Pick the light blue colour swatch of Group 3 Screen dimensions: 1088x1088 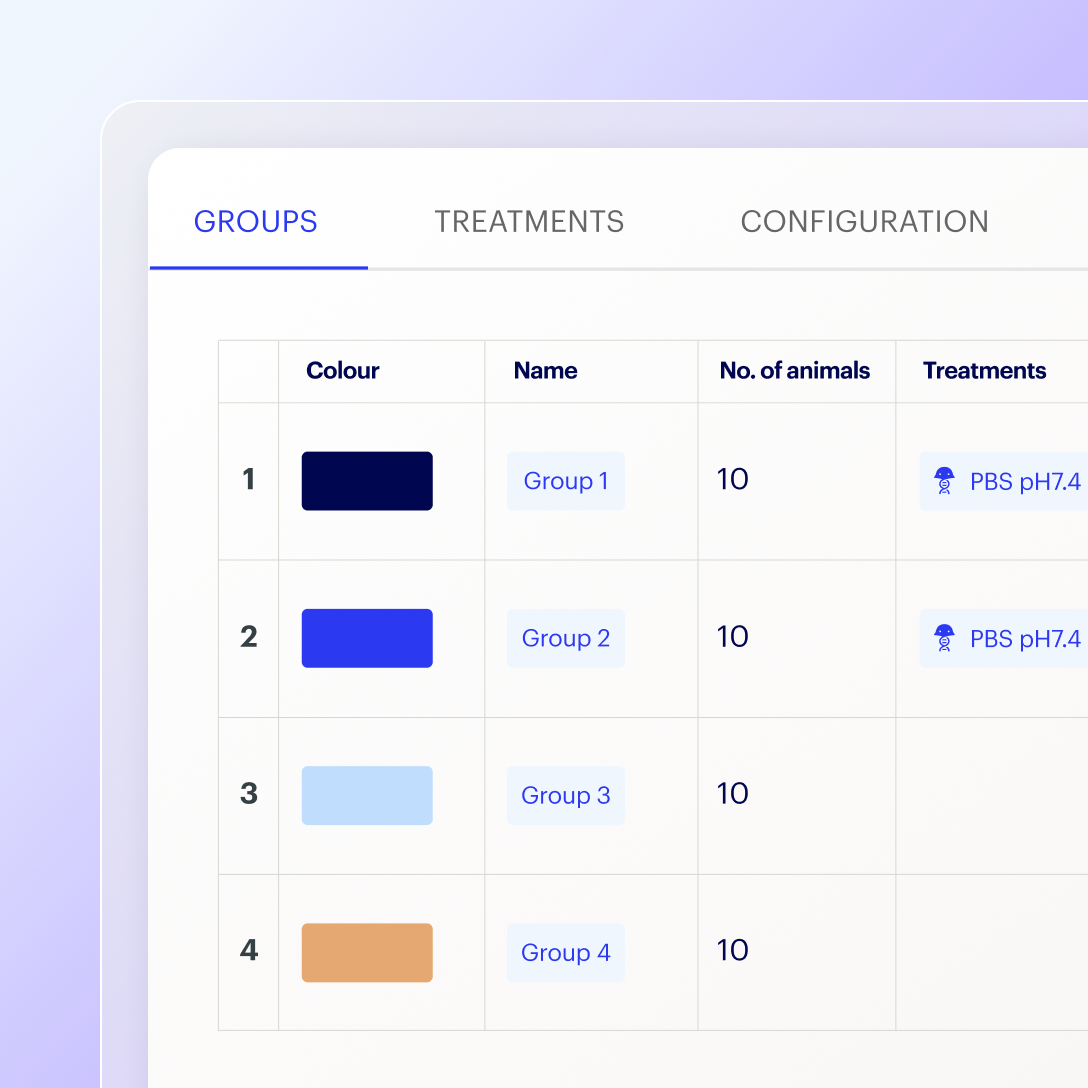point(367,795)
